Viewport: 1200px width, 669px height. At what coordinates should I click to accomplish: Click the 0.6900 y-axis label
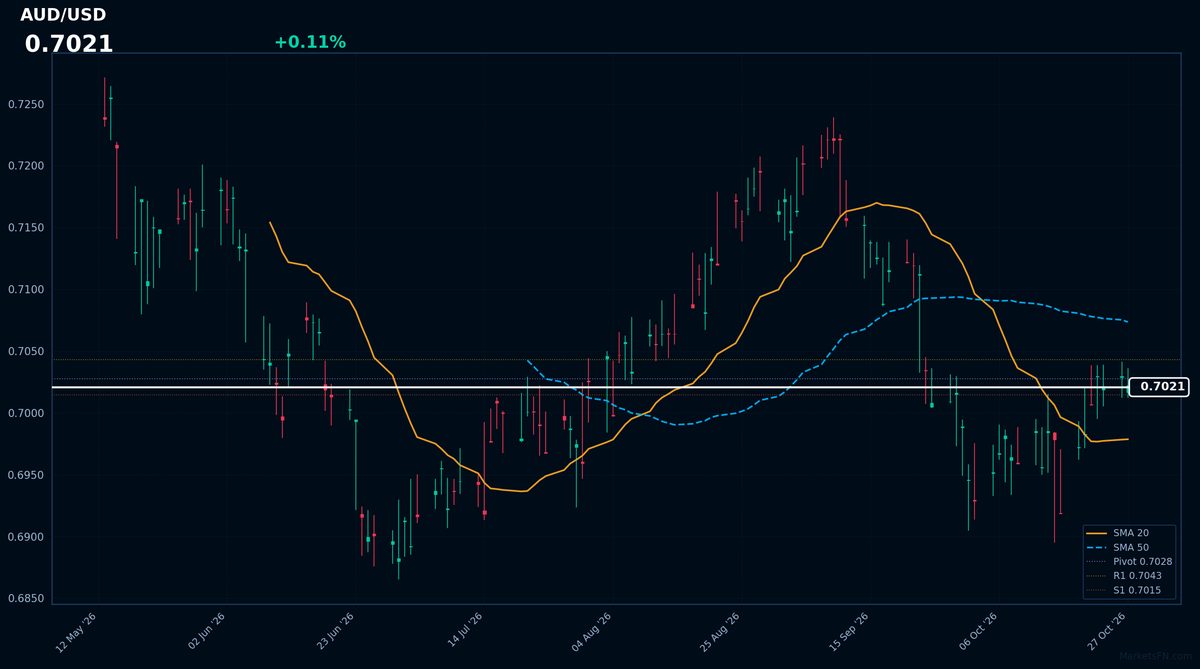[26, 537]
